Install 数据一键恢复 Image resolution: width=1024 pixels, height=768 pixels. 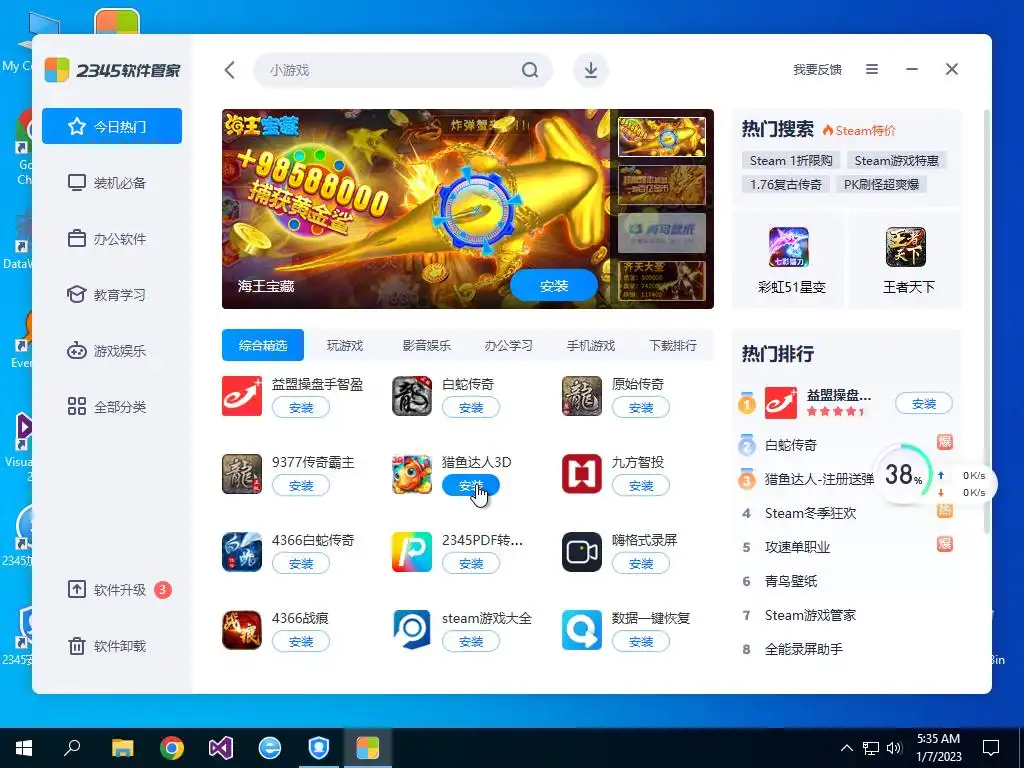tap(641, 641)
